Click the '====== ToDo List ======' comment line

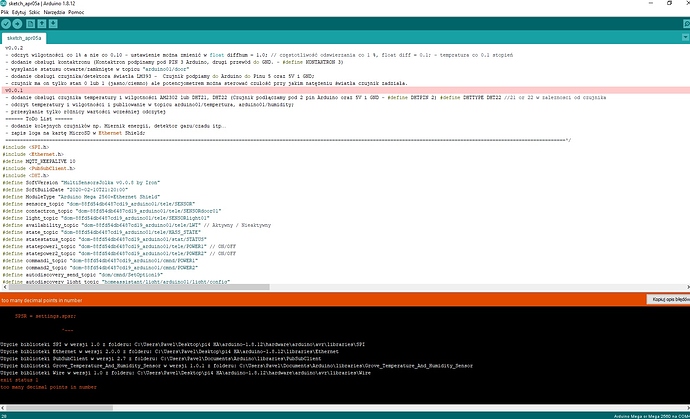[x=39, y=119]
